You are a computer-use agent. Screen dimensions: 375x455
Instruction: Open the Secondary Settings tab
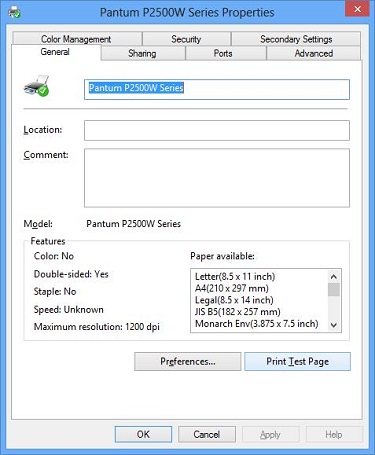tap(296, 39)
